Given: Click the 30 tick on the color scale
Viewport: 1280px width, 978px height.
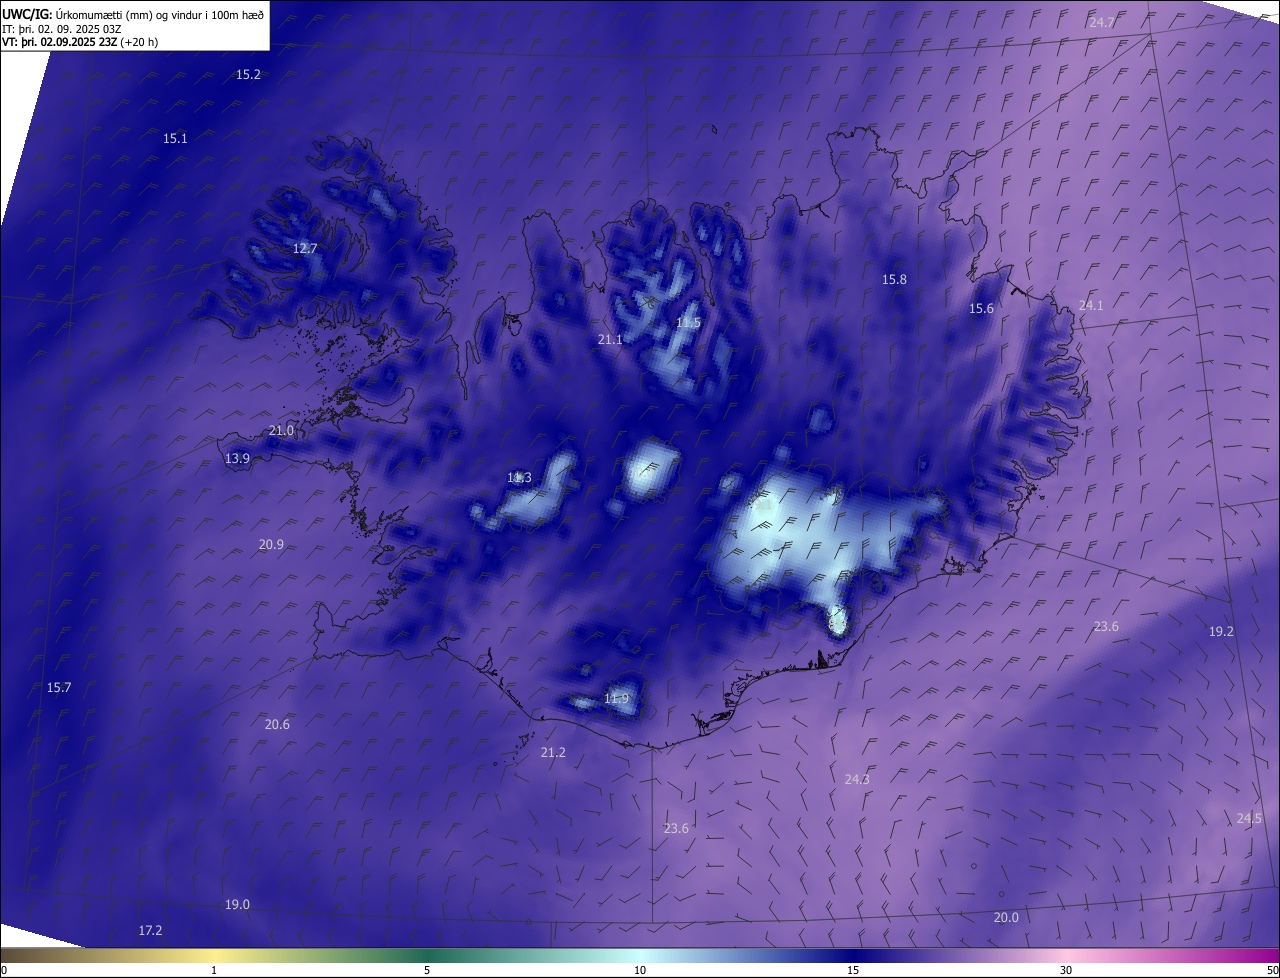Looking at the screenshot, I should point(1066,971).
